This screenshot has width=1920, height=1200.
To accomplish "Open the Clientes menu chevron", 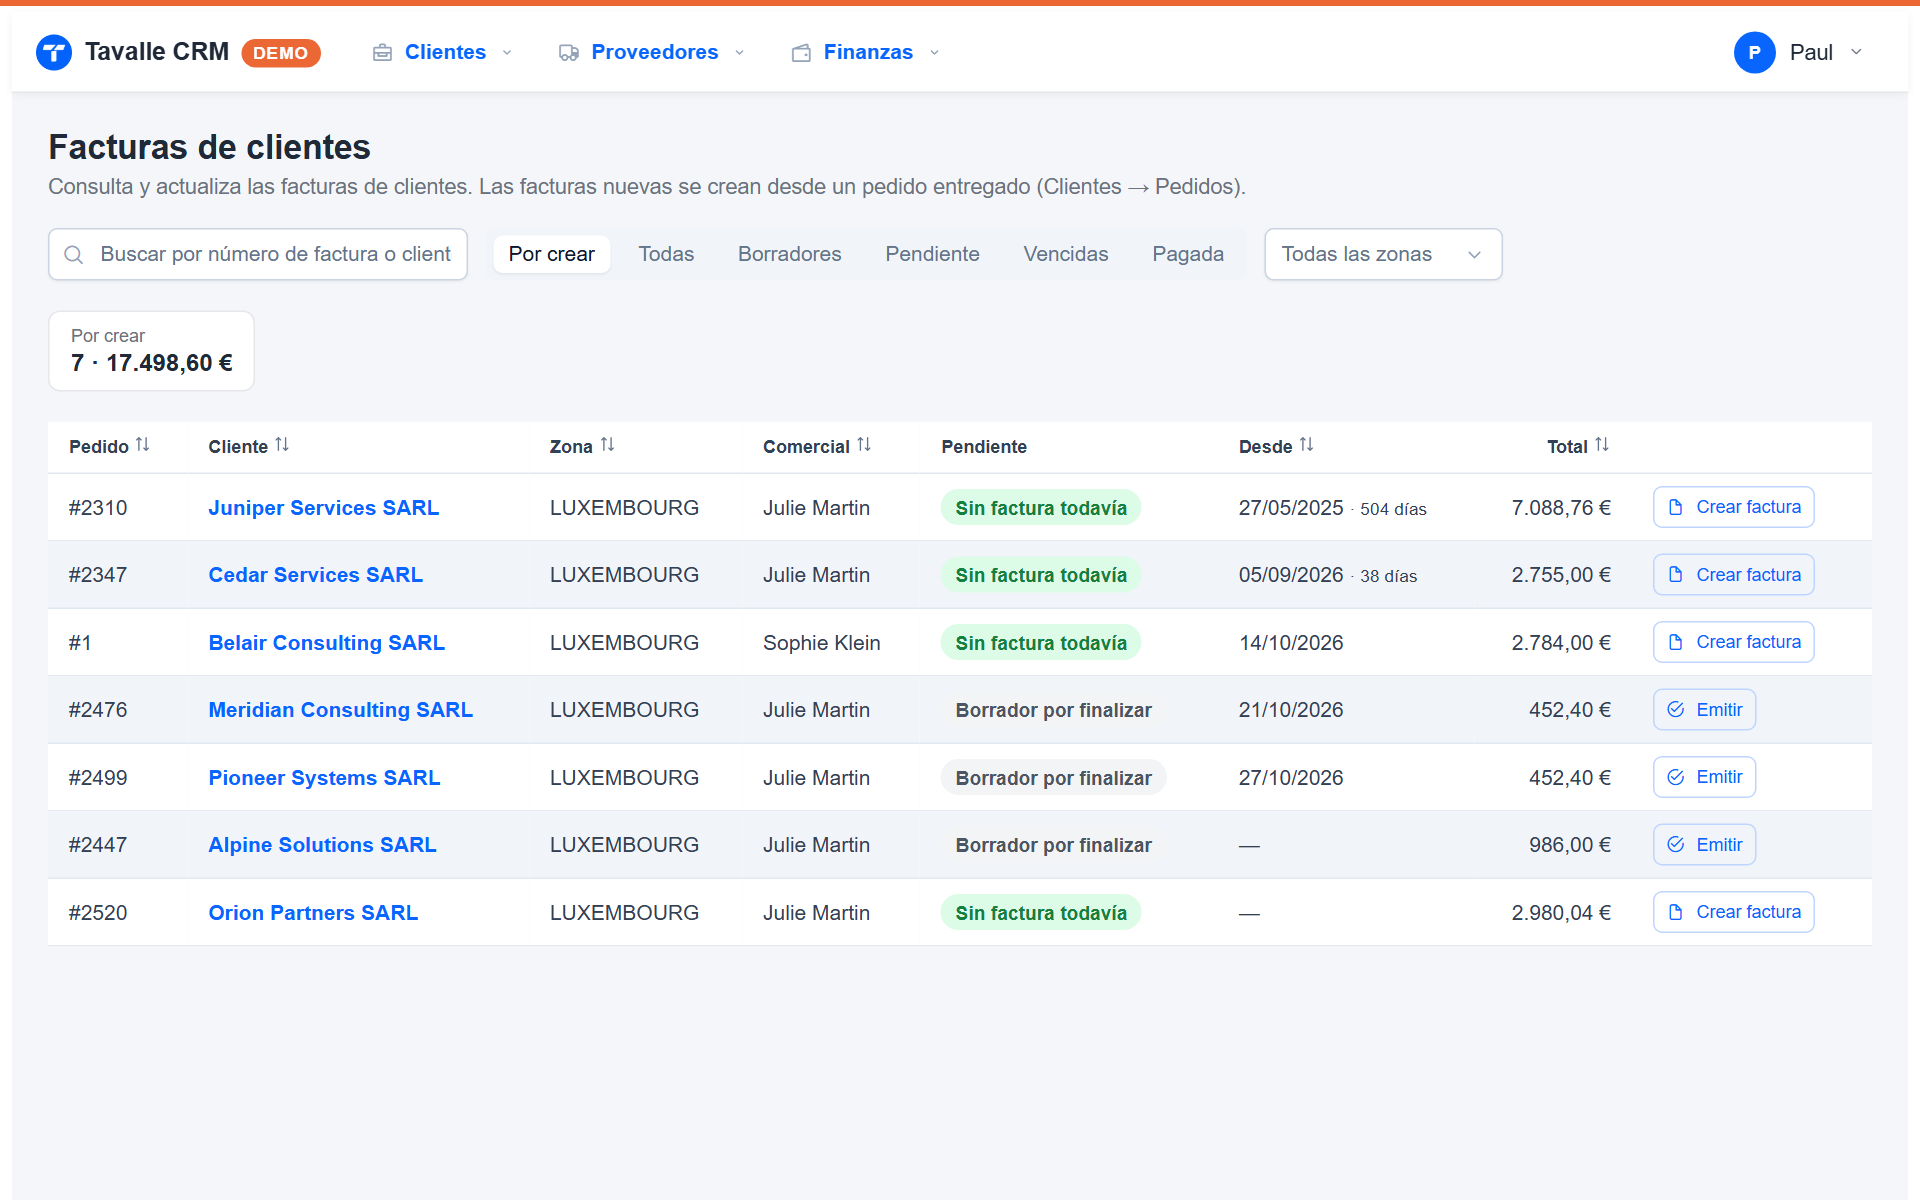I will click(507, 53).
